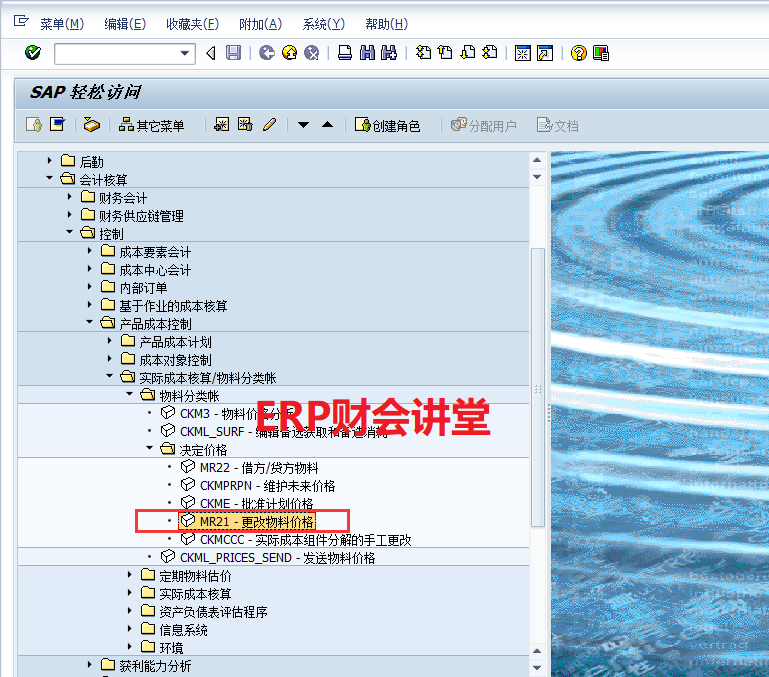The height and width of the screenshot is (677, 769).
Task: Collapse the 决定价格 folder node
Action: click(x=150, y=450)
